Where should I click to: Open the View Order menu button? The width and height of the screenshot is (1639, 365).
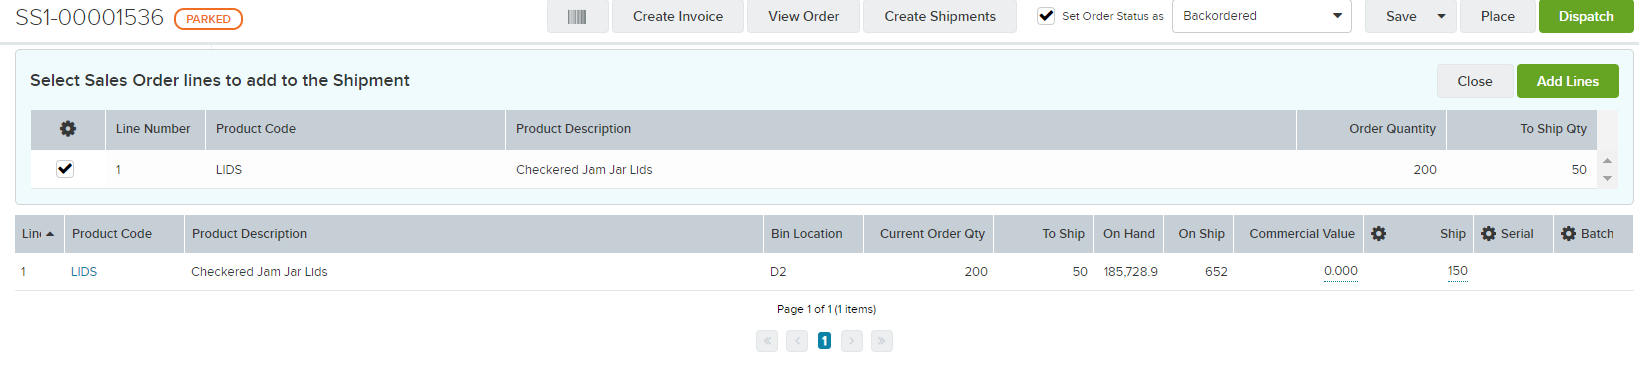(x=803, y=16)
